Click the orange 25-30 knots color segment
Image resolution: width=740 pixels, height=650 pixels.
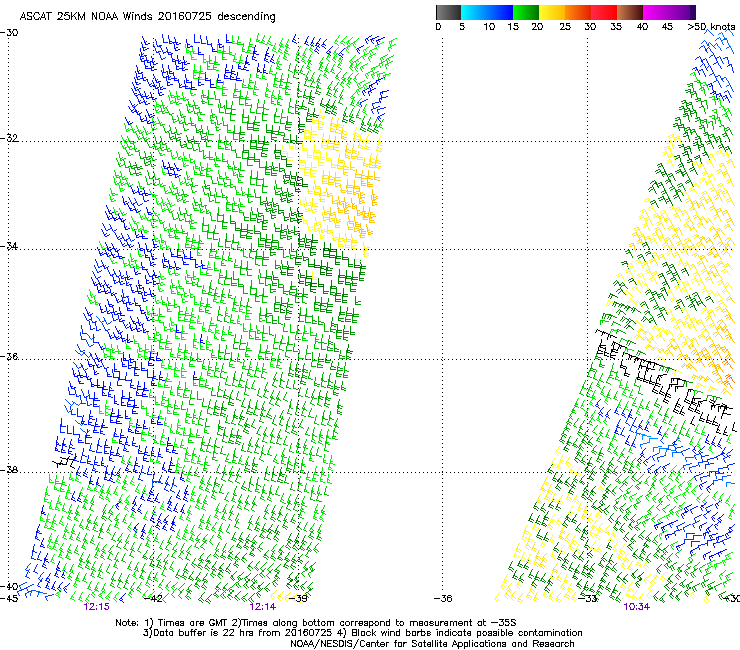click(578, 12)
